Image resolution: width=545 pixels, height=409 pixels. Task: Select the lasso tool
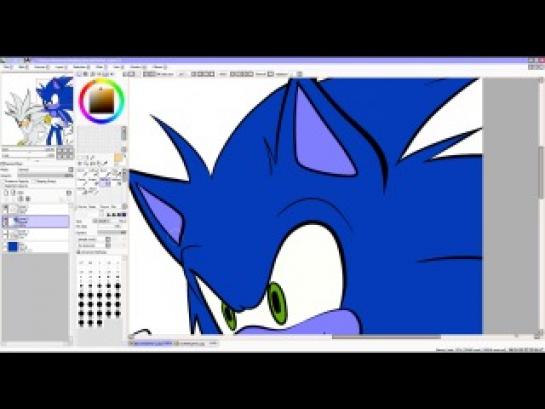[x=87, y=157]
